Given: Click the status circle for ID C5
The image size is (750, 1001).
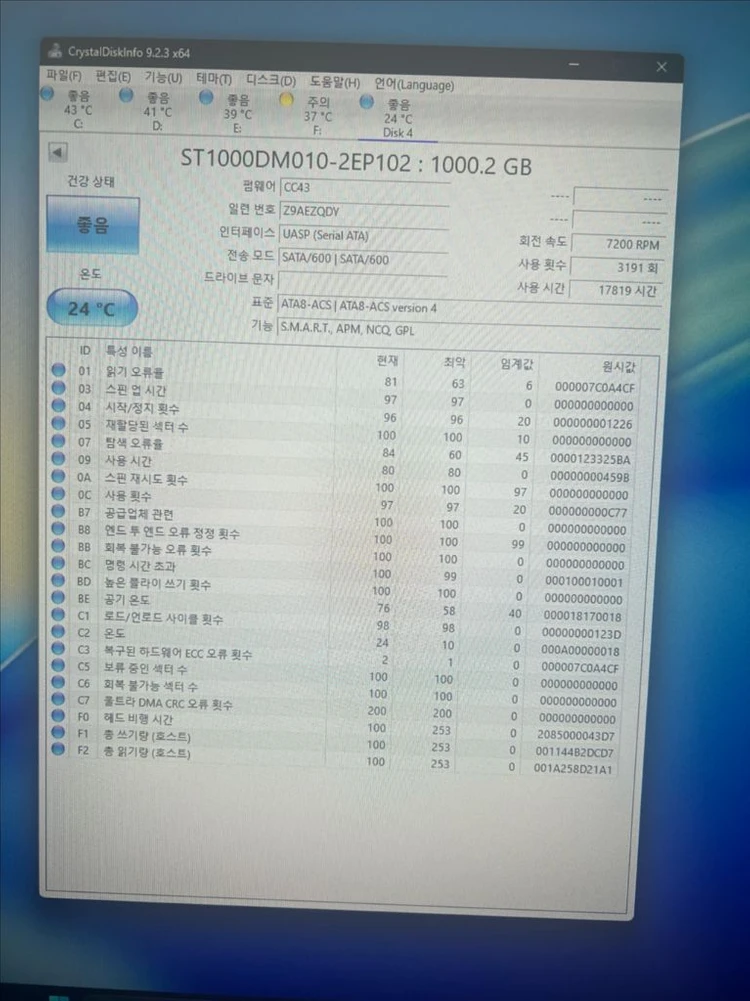Looking at the screenshot, I should (58, 665).
